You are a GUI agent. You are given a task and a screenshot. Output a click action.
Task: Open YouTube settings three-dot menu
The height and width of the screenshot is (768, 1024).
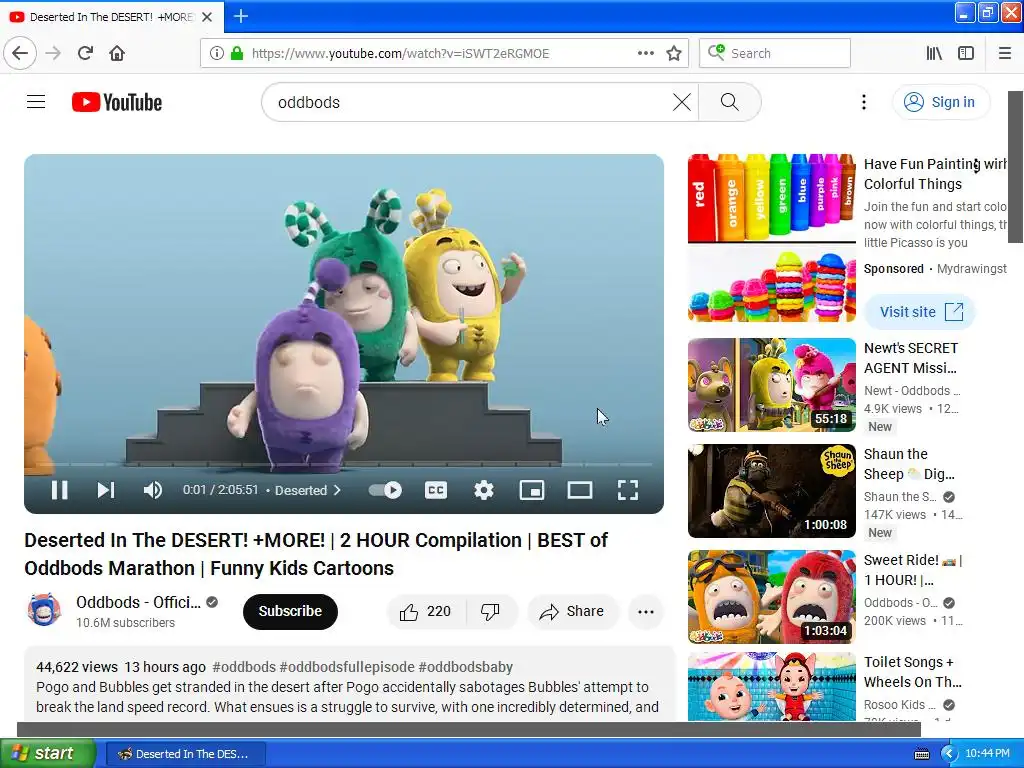[x=863, y=102]
